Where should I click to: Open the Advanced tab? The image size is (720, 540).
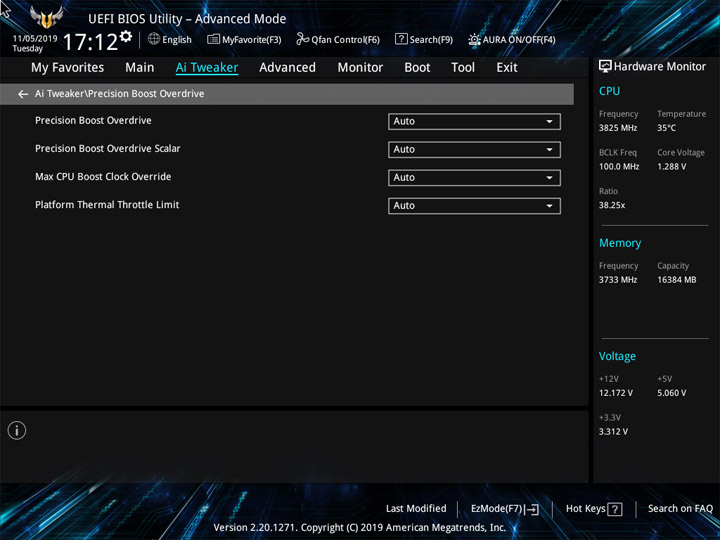pyautogui.click(x=287, y=68)
